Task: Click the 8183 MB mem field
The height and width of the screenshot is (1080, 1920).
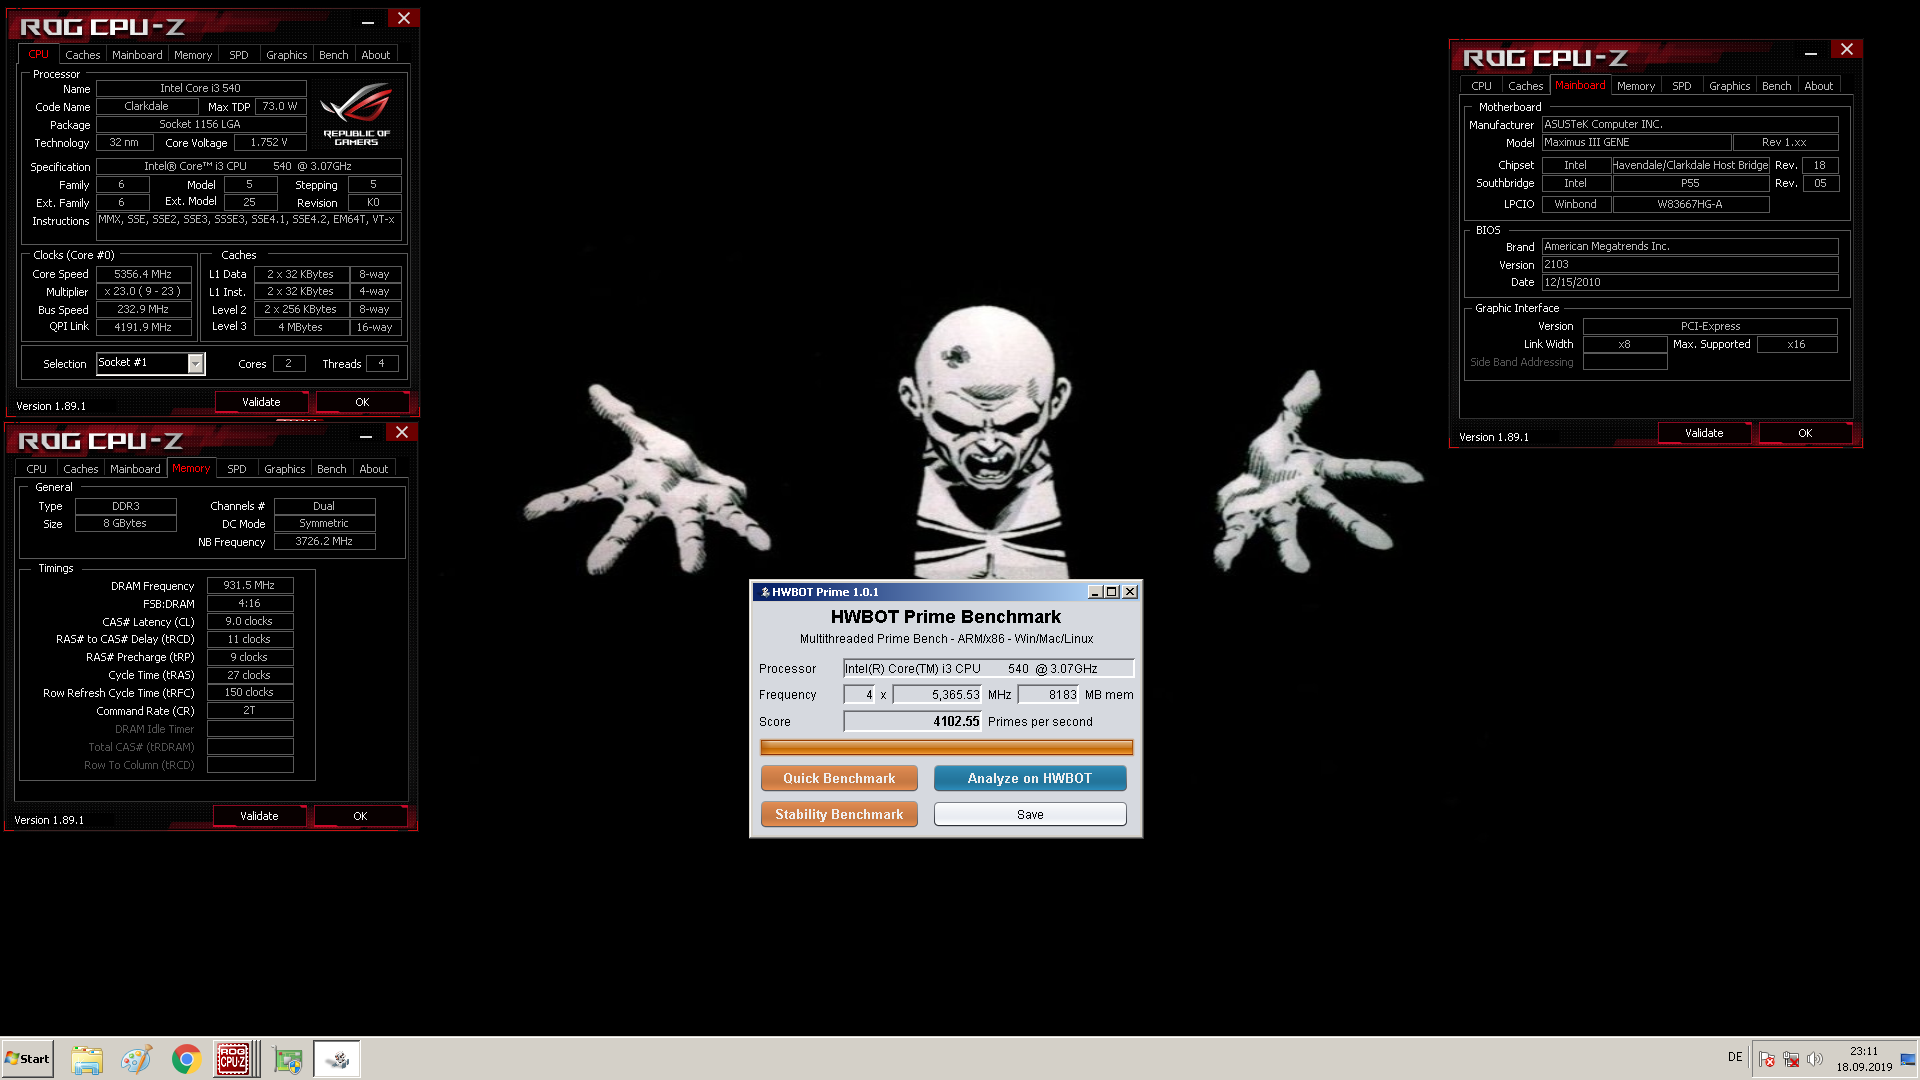Action: tap(1048, 695)
